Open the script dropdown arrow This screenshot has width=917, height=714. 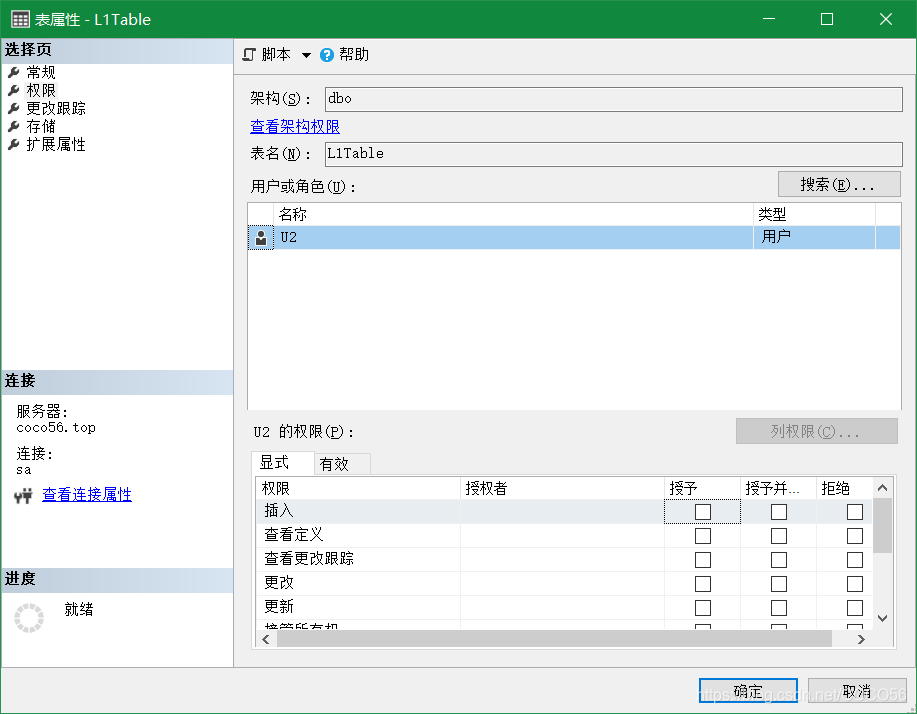click(x=306, y=55)
